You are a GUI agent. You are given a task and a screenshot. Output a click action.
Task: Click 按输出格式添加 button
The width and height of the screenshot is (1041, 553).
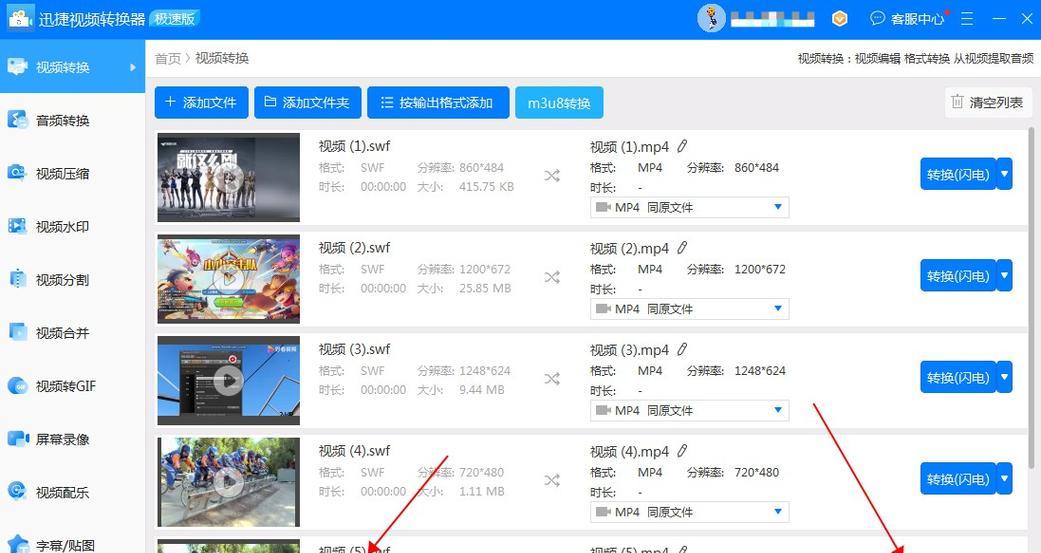click(438, 102)
